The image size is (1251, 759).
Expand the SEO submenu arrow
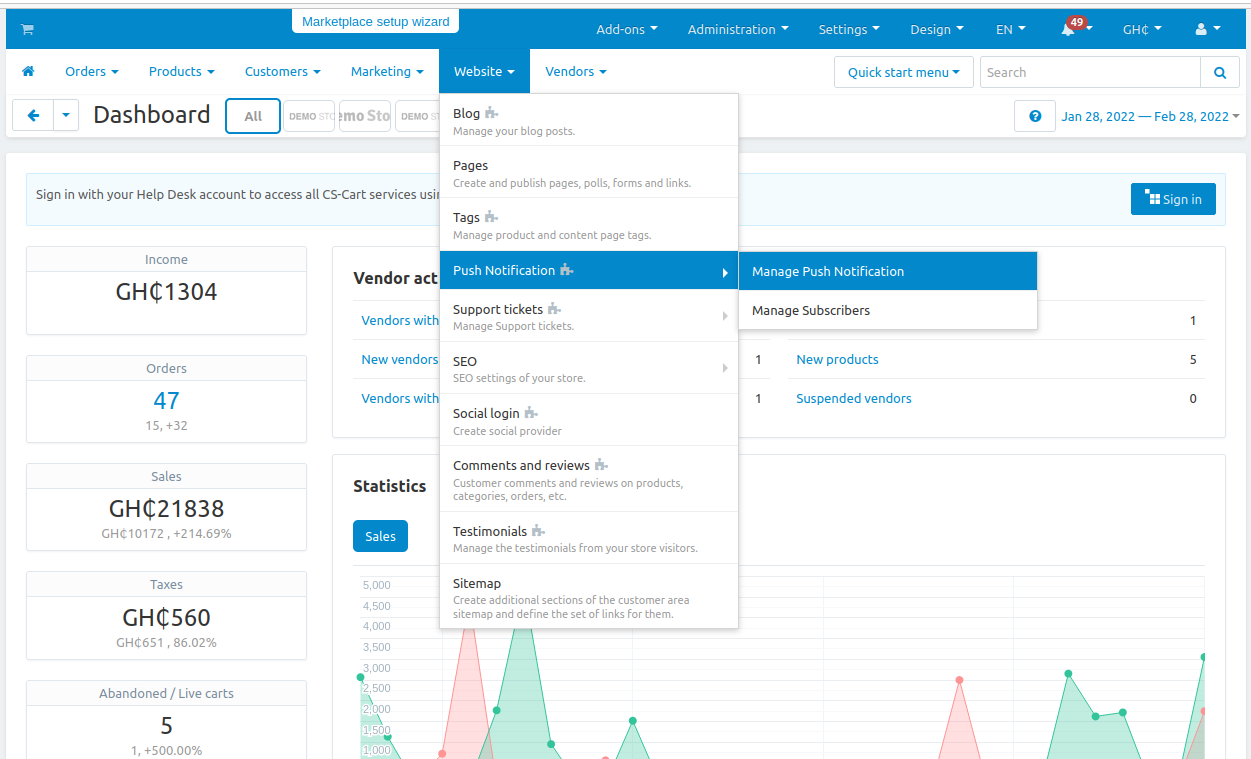(x=724, y=368)
